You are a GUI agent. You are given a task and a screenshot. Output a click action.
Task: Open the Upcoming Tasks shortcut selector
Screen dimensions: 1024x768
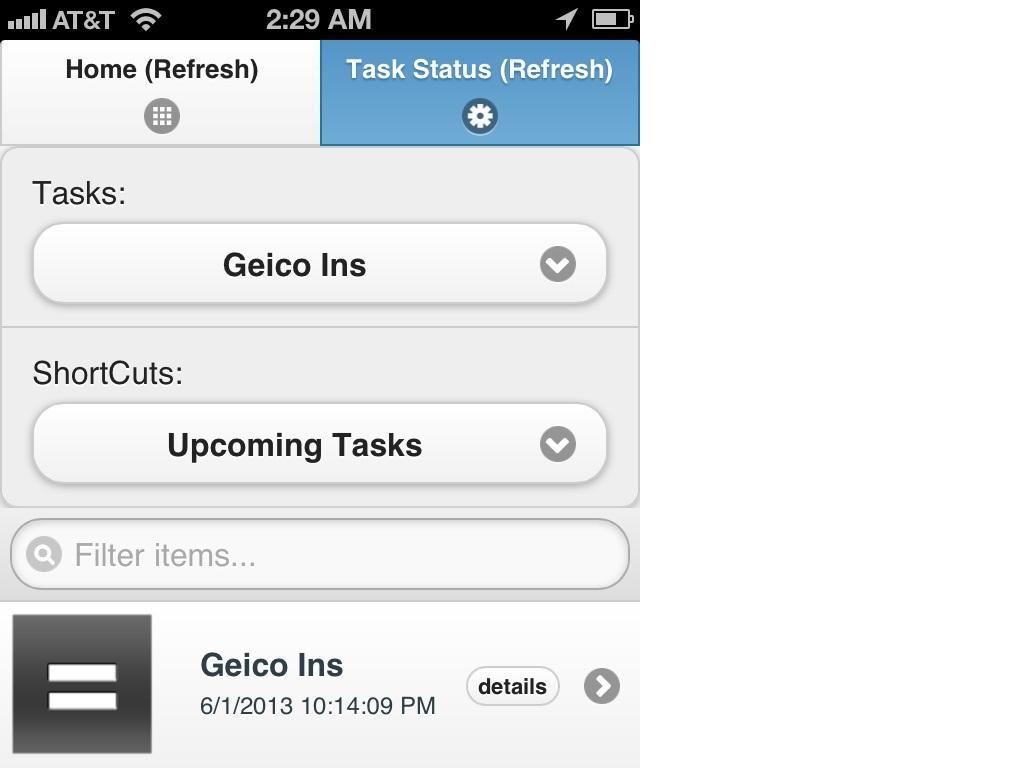[320, 445]
